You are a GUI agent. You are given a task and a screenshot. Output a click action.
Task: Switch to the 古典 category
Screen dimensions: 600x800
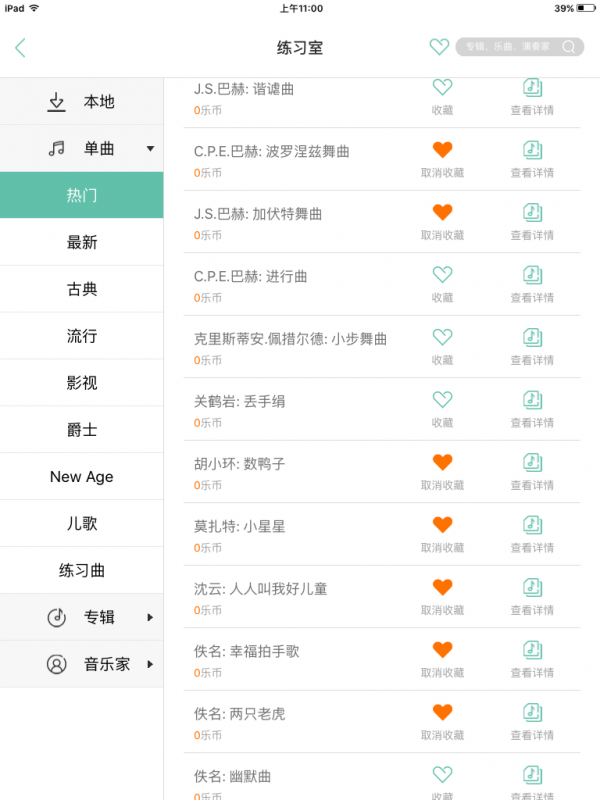(x=81, y=289)
